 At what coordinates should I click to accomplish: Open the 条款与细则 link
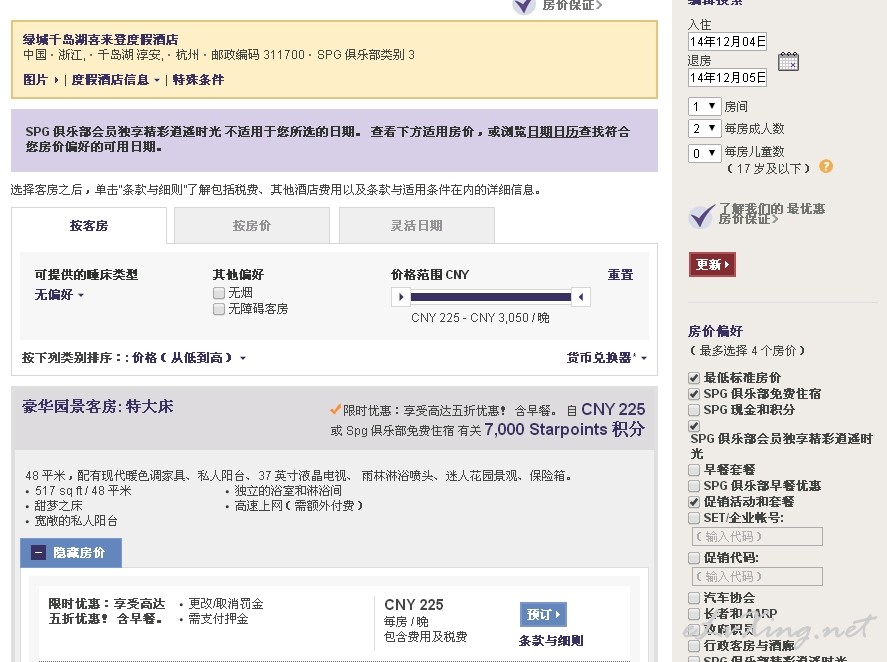551,640
